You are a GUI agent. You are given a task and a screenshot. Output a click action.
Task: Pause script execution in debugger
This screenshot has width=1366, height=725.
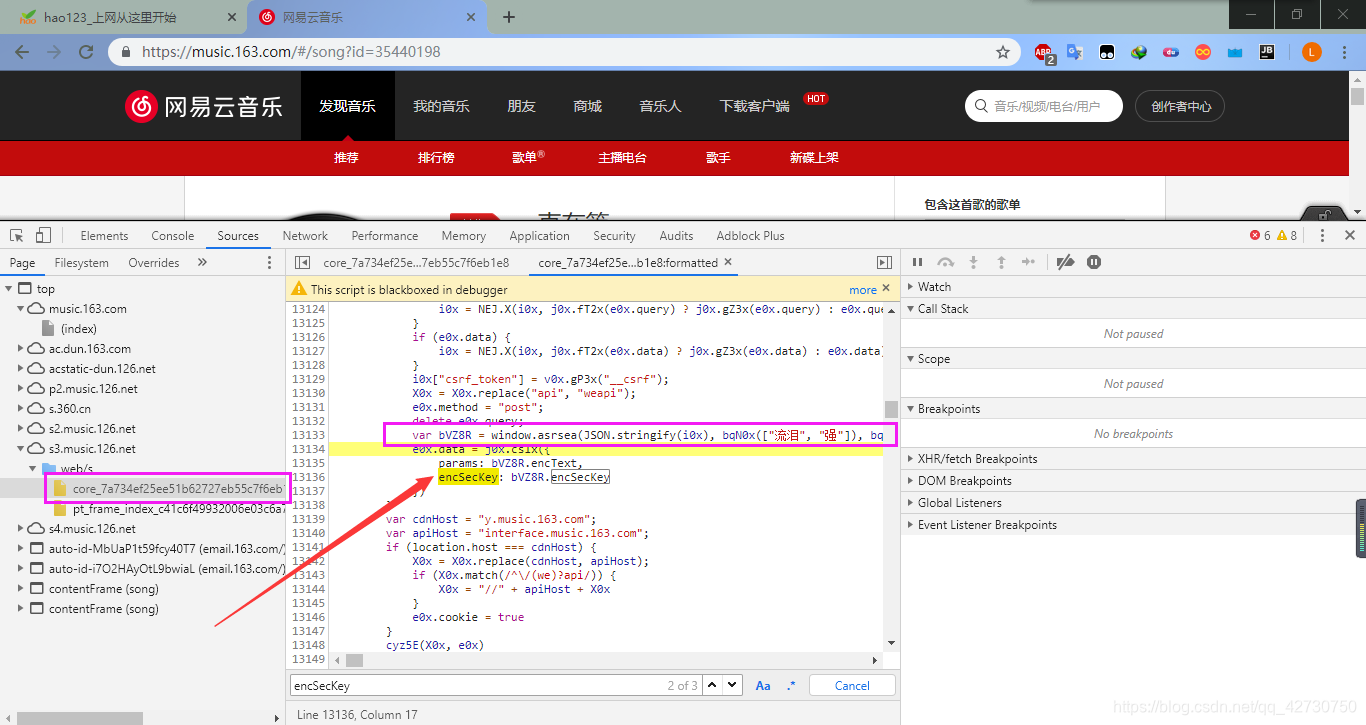(917, 262)
